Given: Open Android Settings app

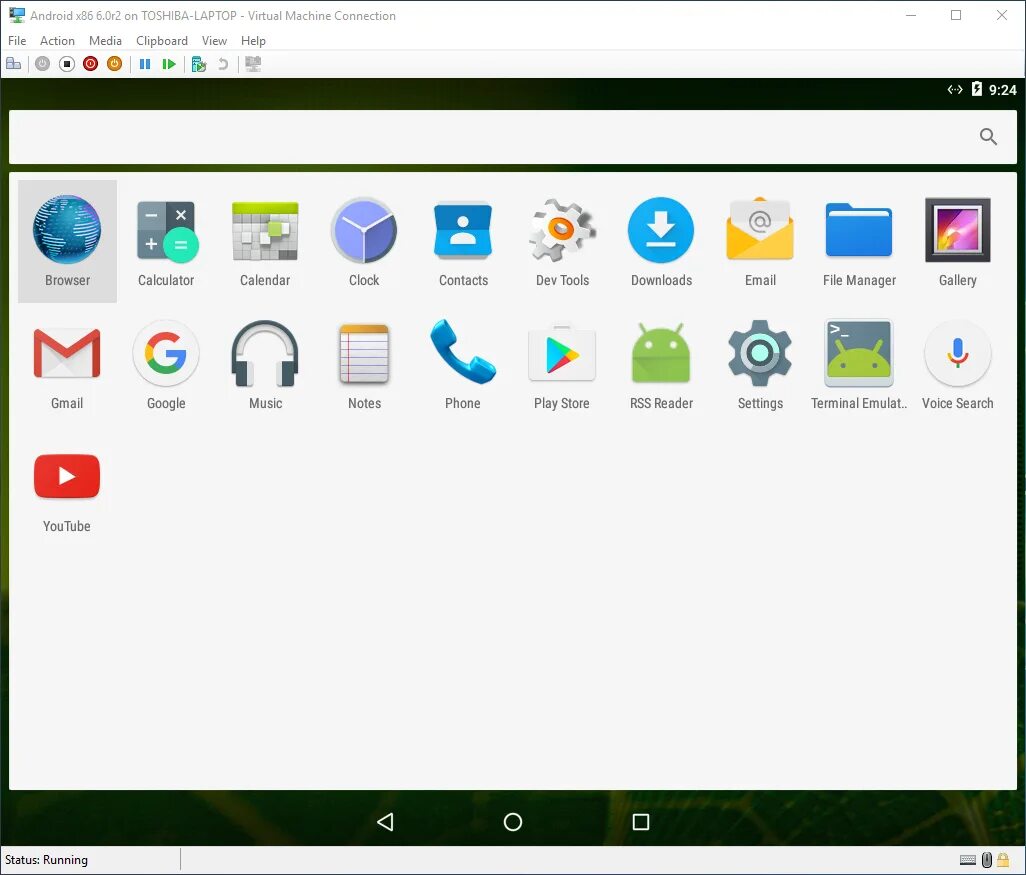Looking at the screenshot, I should 760,364.
